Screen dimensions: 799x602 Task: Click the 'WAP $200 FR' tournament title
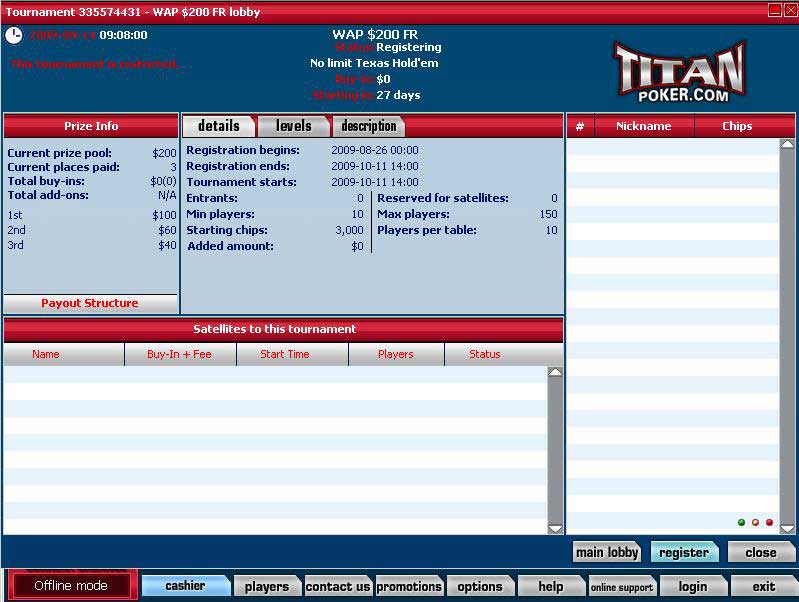375,35
